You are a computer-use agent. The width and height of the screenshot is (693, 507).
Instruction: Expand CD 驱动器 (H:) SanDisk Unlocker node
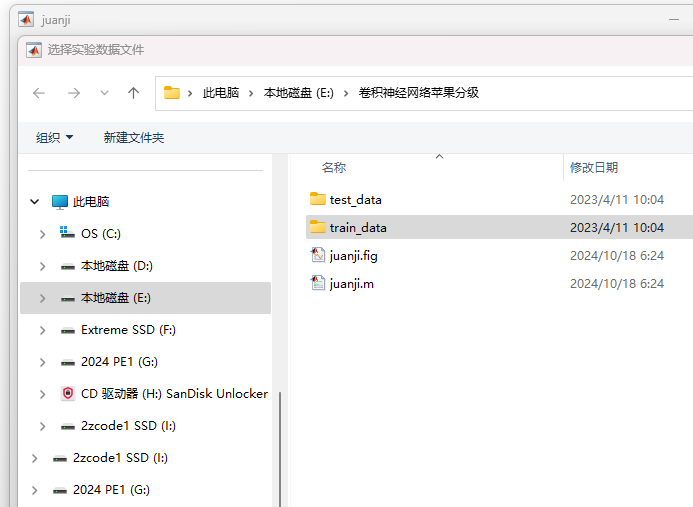pos(42,394)
